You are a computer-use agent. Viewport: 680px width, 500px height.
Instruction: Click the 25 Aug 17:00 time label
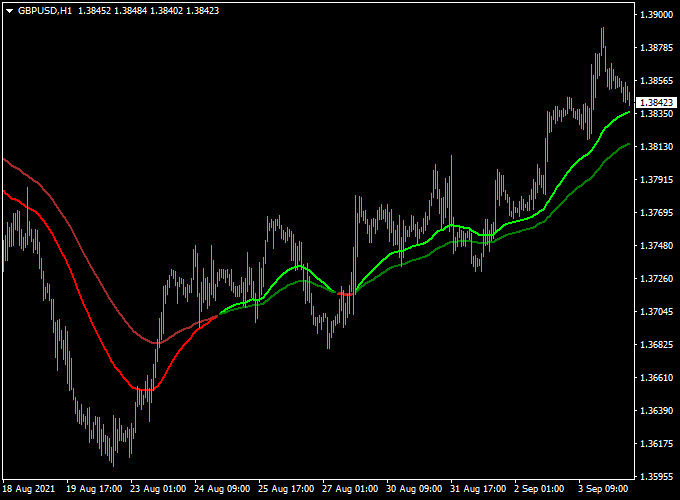[286, 489]
